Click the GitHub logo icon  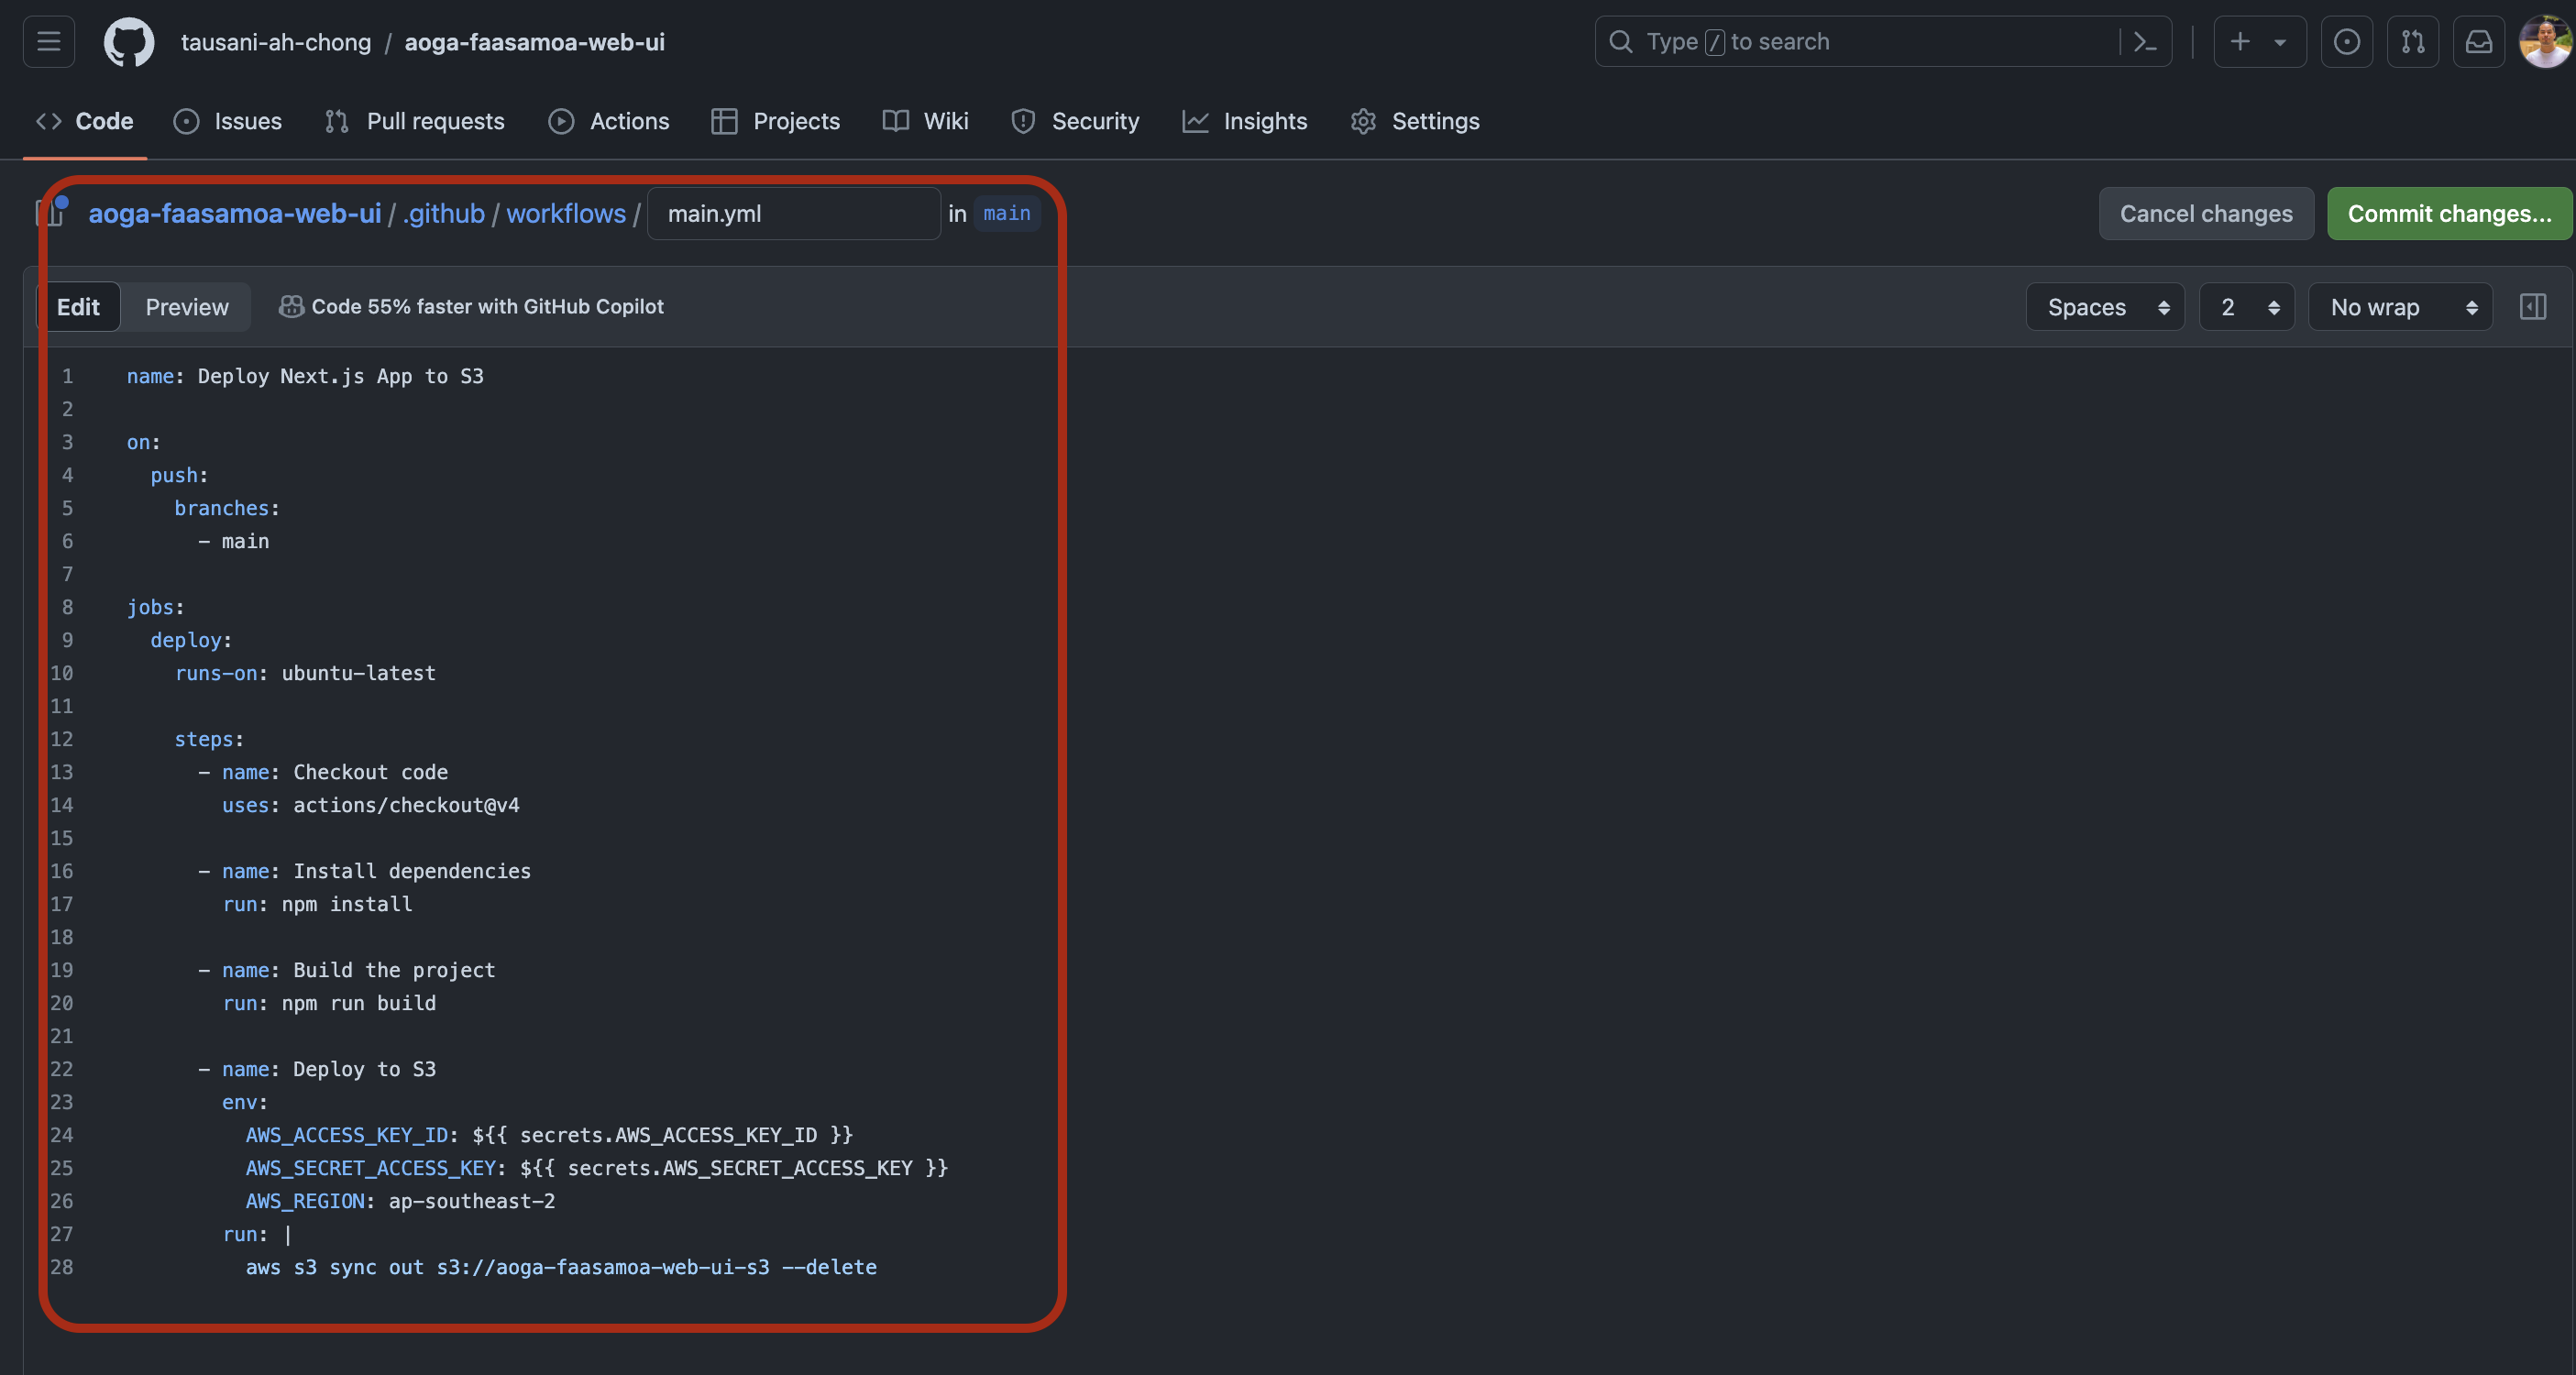tap(129, 41)
